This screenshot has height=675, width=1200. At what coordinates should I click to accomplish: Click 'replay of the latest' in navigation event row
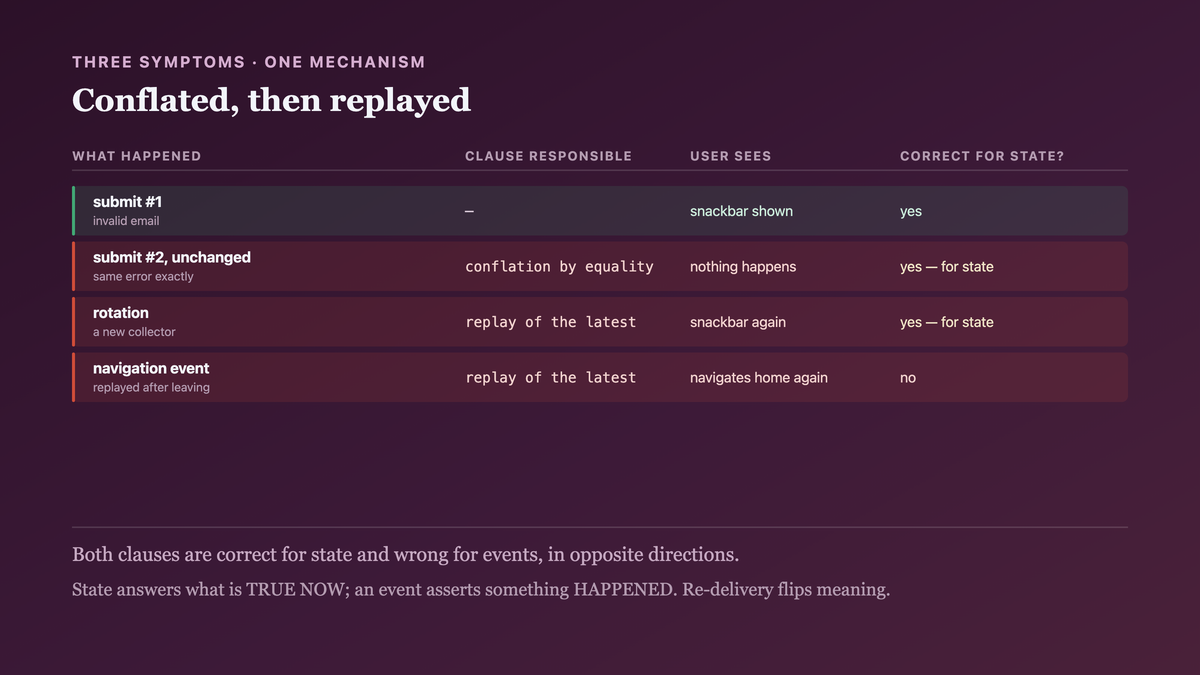pyautogui.click(x=550, y=378)
